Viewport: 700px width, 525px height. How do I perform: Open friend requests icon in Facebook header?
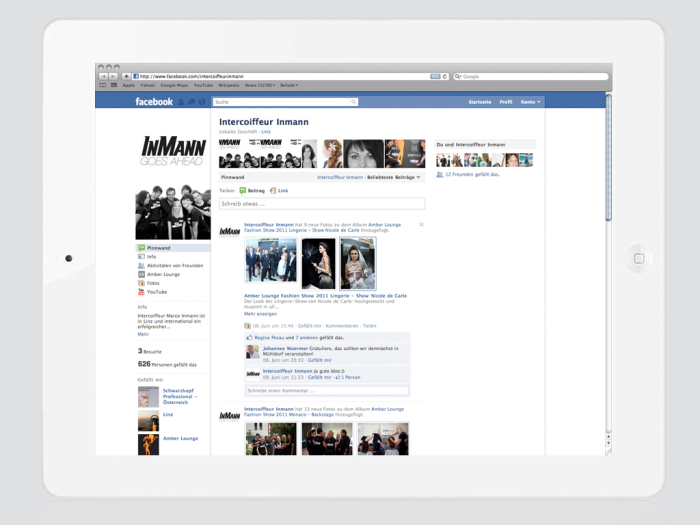[181, 102]
